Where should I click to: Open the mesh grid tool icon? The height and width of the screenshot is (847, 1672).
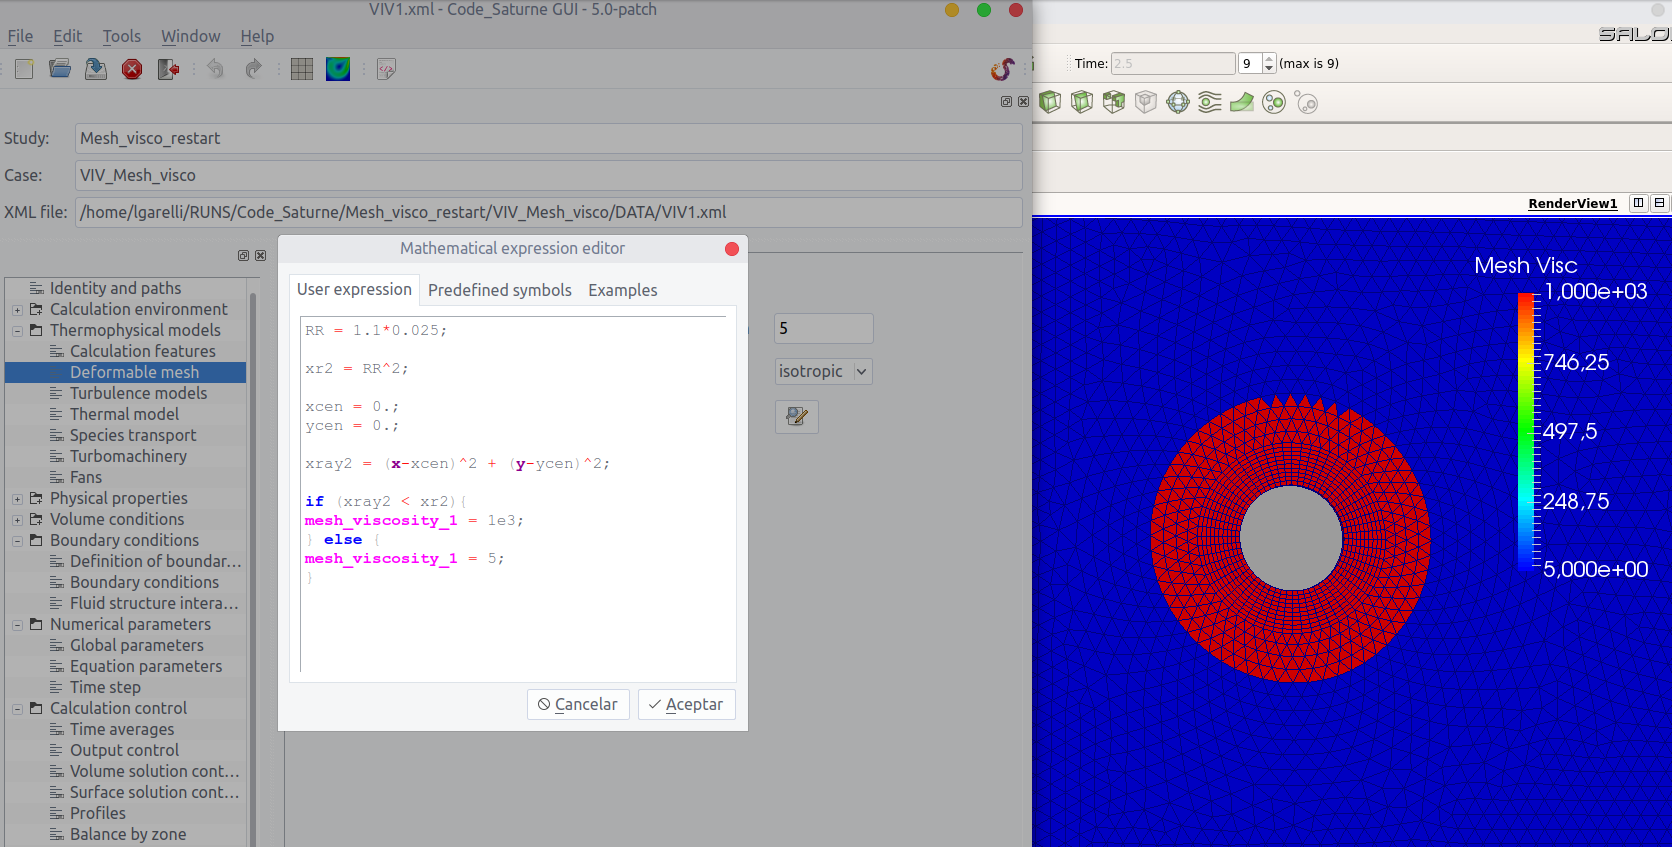pyautogui.click(x=302, y=69)
